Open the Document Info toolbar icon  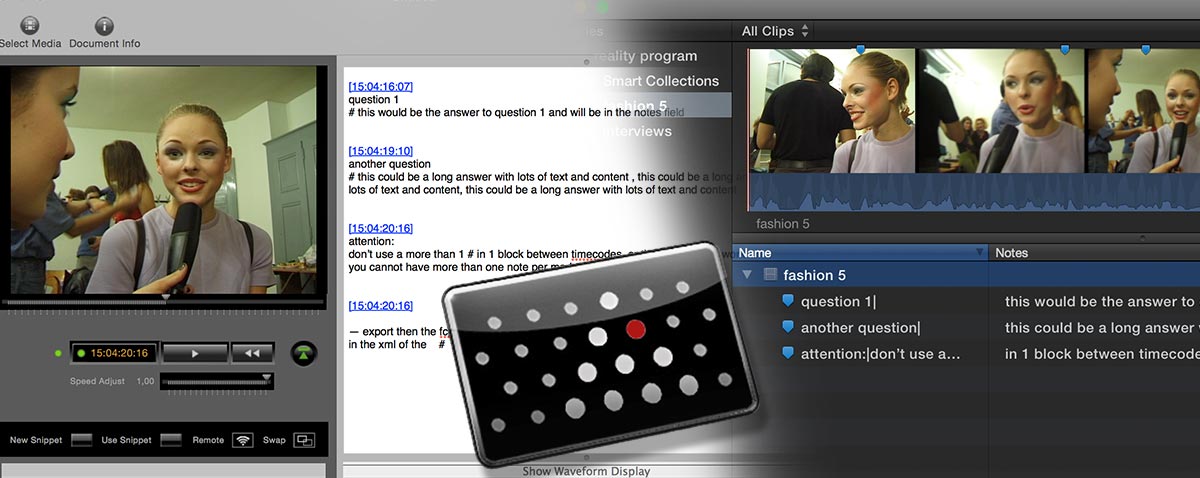coord(104,26)
